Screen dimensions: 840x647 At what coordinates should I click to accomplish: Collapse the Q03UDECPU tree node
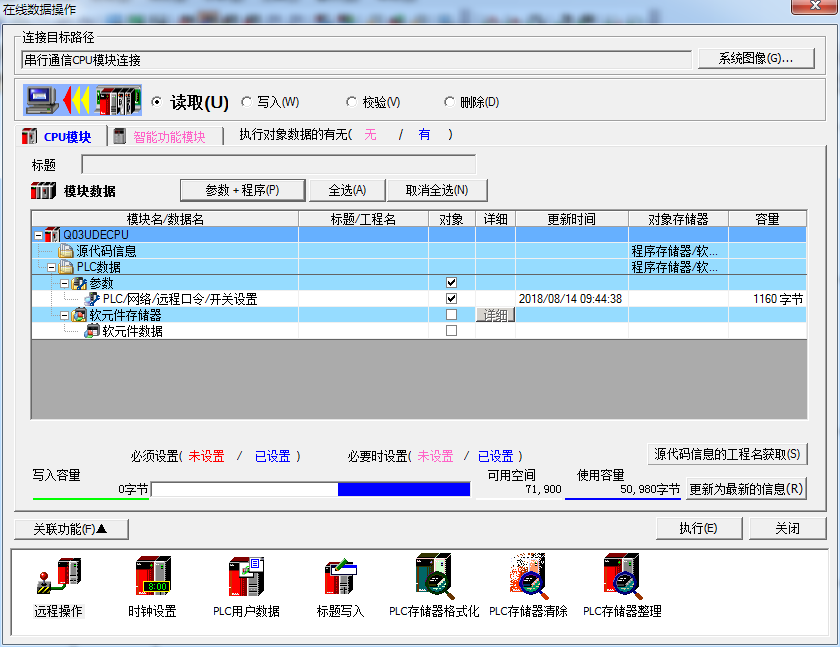pos(38,235)
